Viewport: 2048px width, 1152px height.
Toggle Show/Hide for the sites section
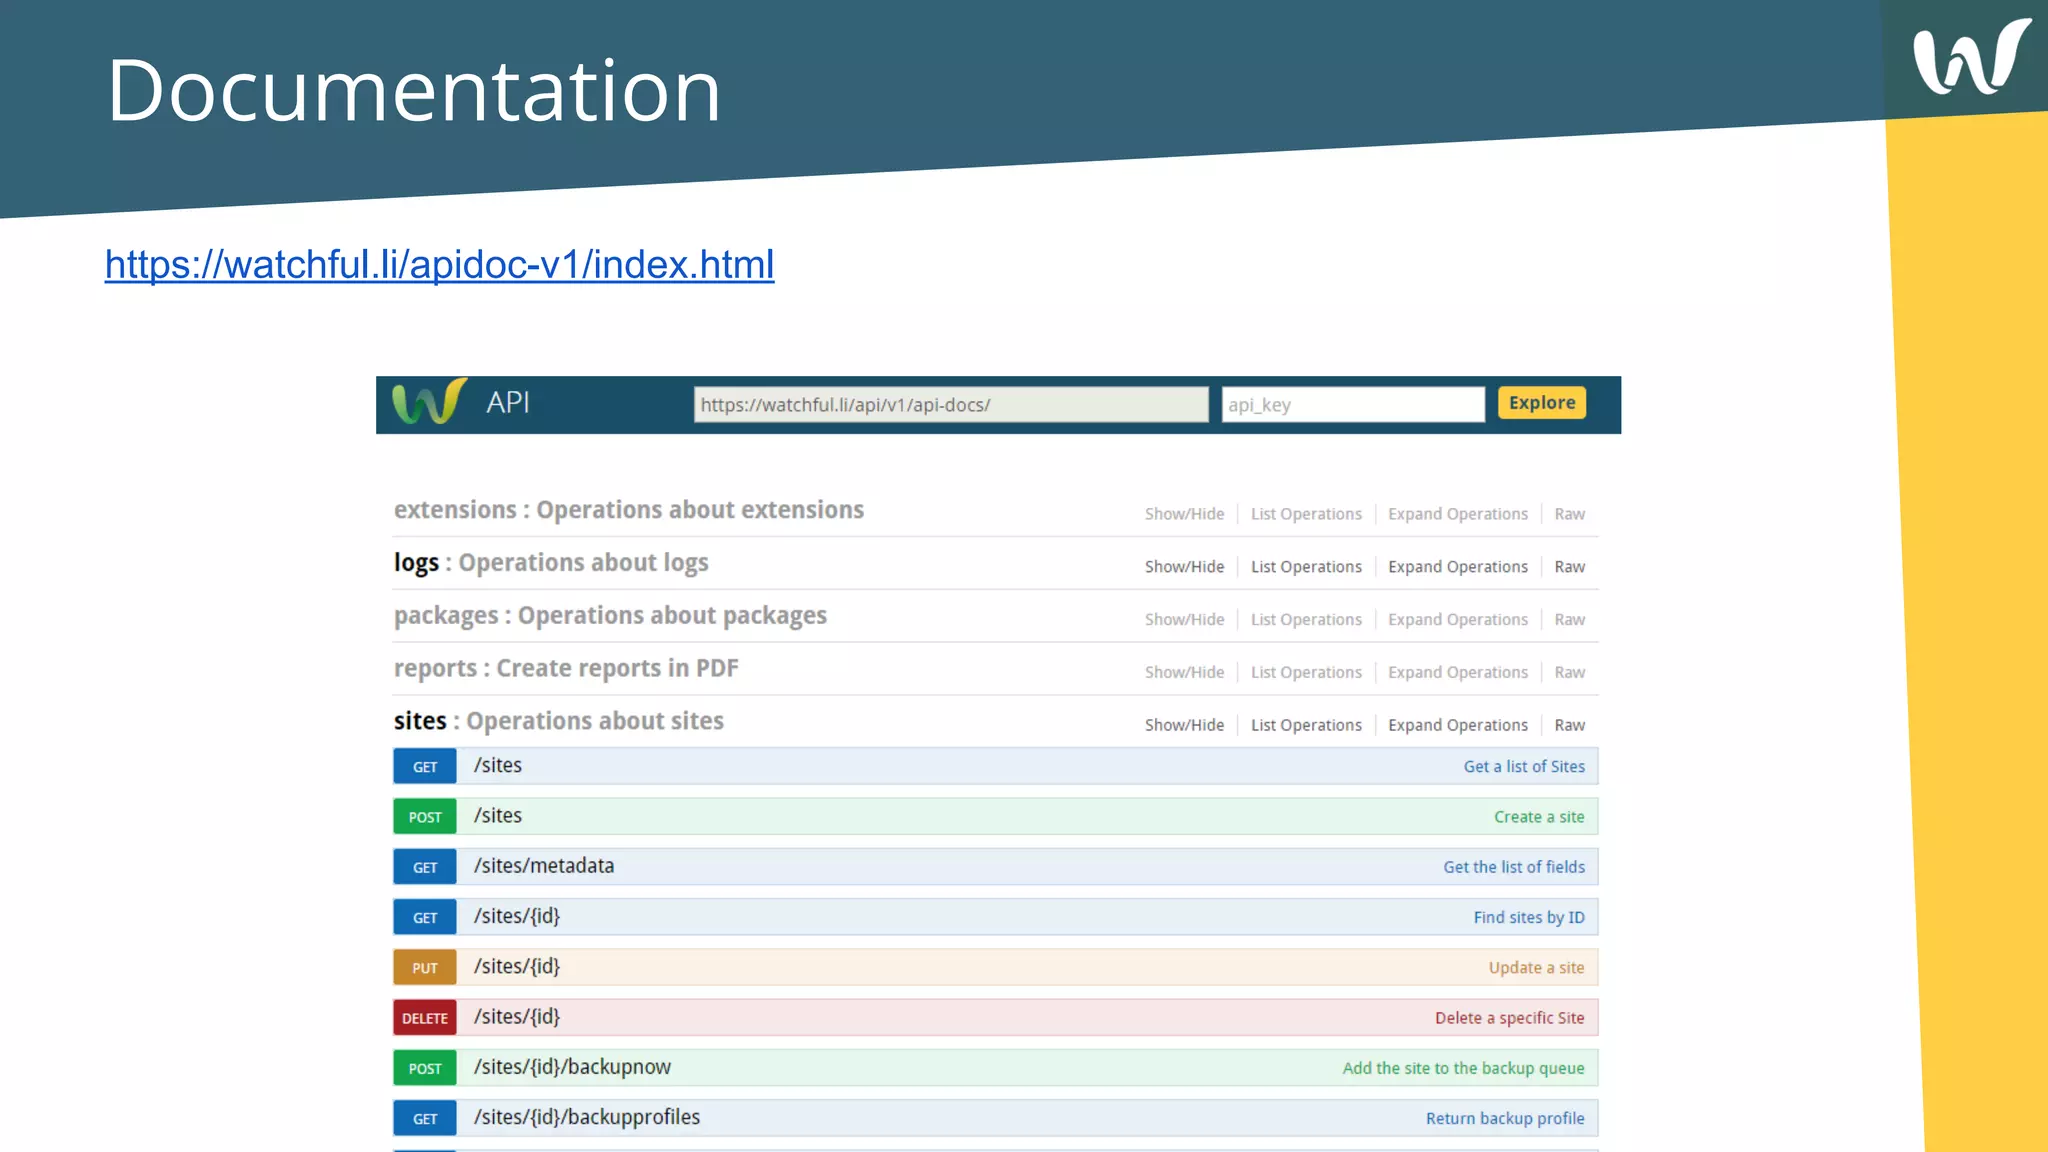(x=1184, y=725)
